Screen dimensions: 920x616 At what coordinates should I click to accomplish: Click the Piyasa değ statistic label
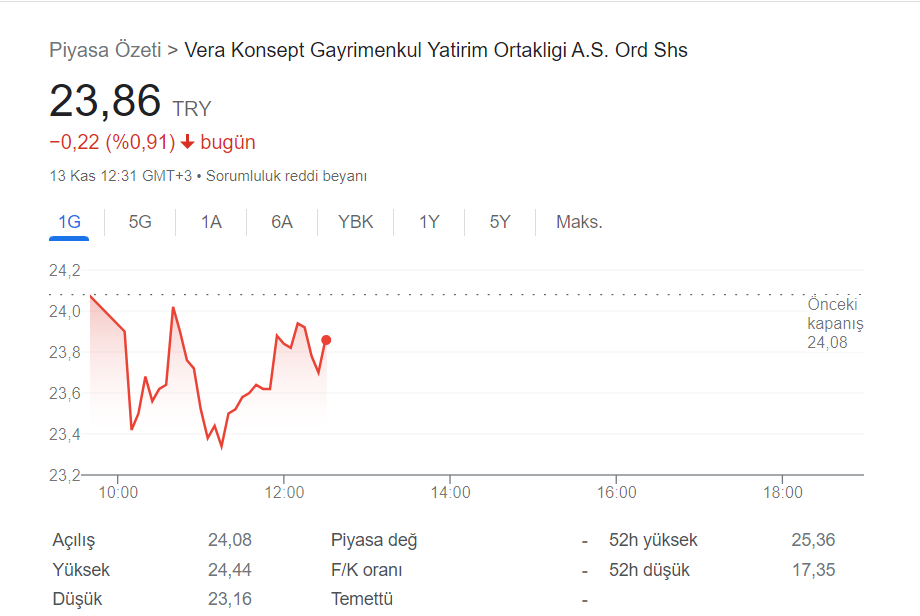tap(374, 540)
